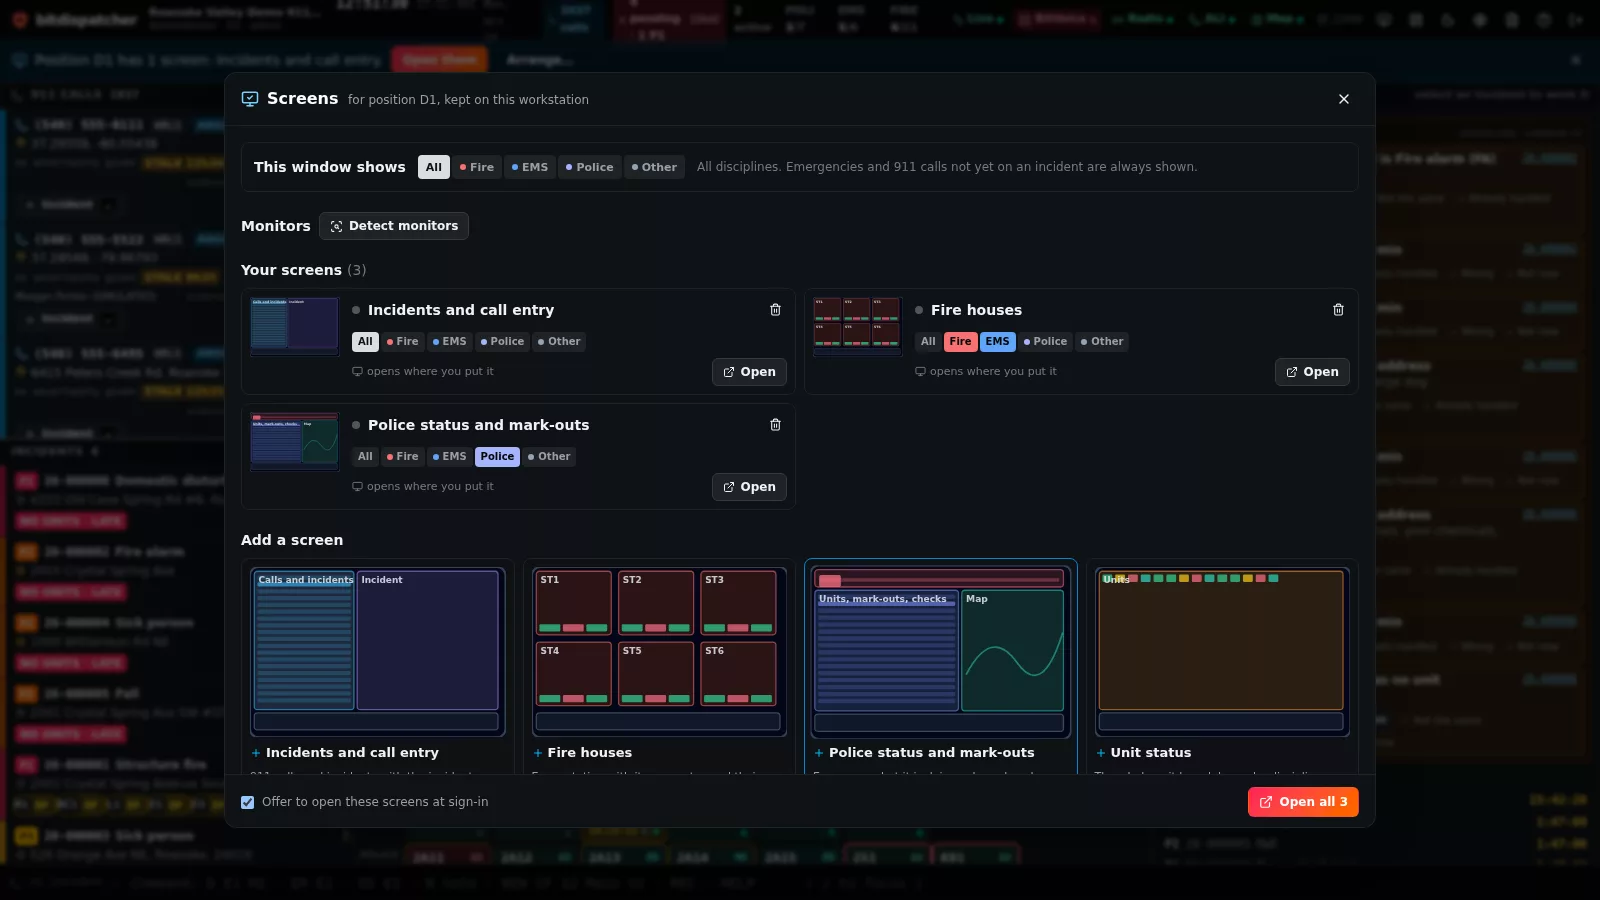Screen dimensions: 1600x900
Task: Select All filter in This window shows
Action: pyautogui.click(x=434, y=167)
